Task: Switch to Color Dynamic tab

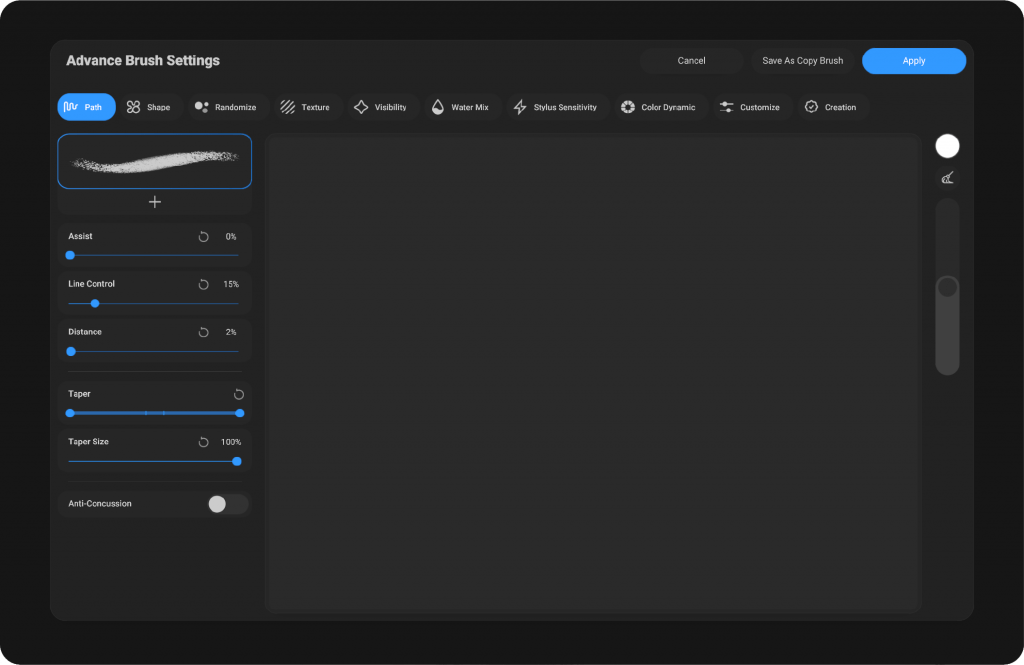Action: coord(658,107)
